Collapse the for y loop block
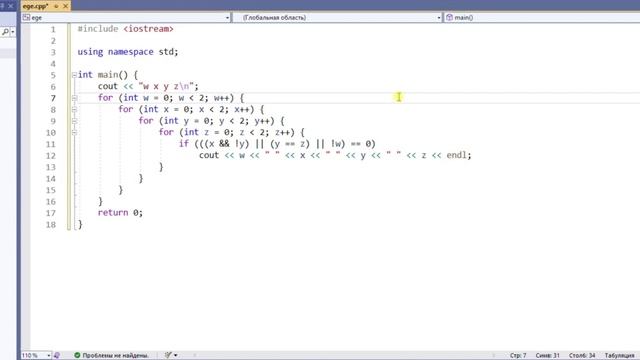The image size is (640, 360). click(x=74, y=121)
